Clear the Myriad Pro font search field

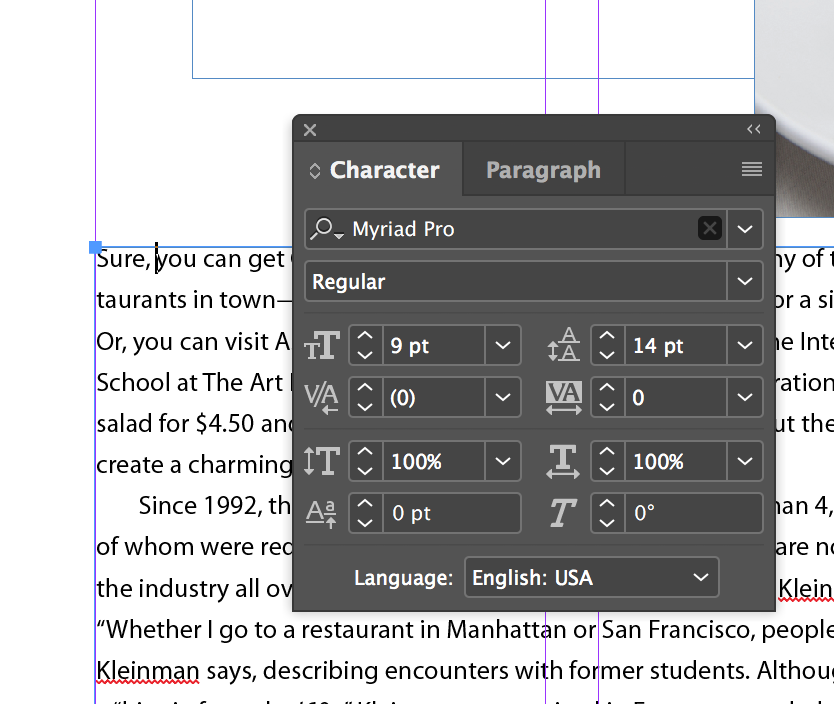coord(710,229)
